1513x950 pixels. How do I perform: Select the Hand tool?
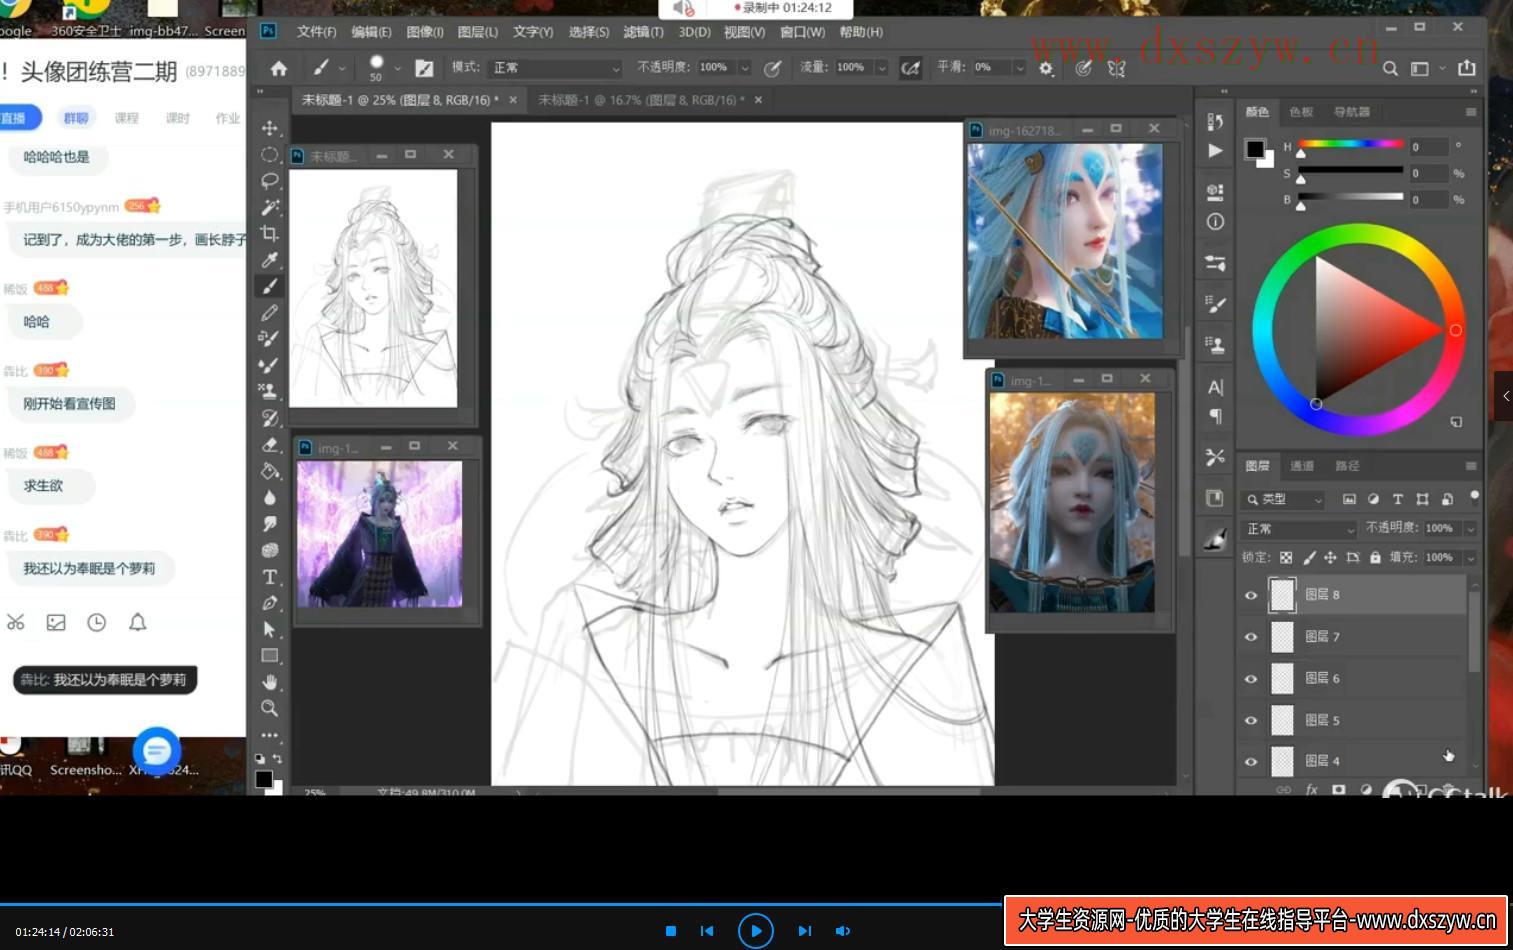[269, 682]
